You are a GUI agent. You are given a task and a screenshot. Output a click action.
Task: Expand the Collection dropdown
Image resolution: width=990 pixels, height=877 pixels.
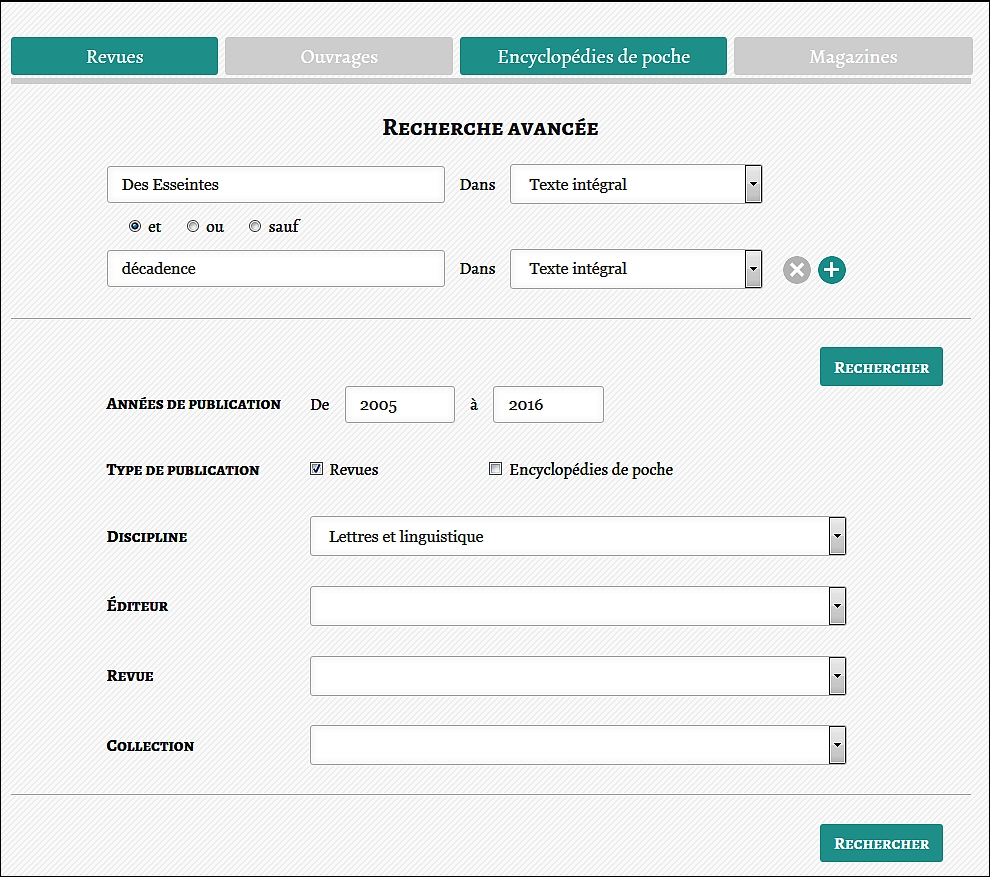pyautogui.click(x=578, y=745)
